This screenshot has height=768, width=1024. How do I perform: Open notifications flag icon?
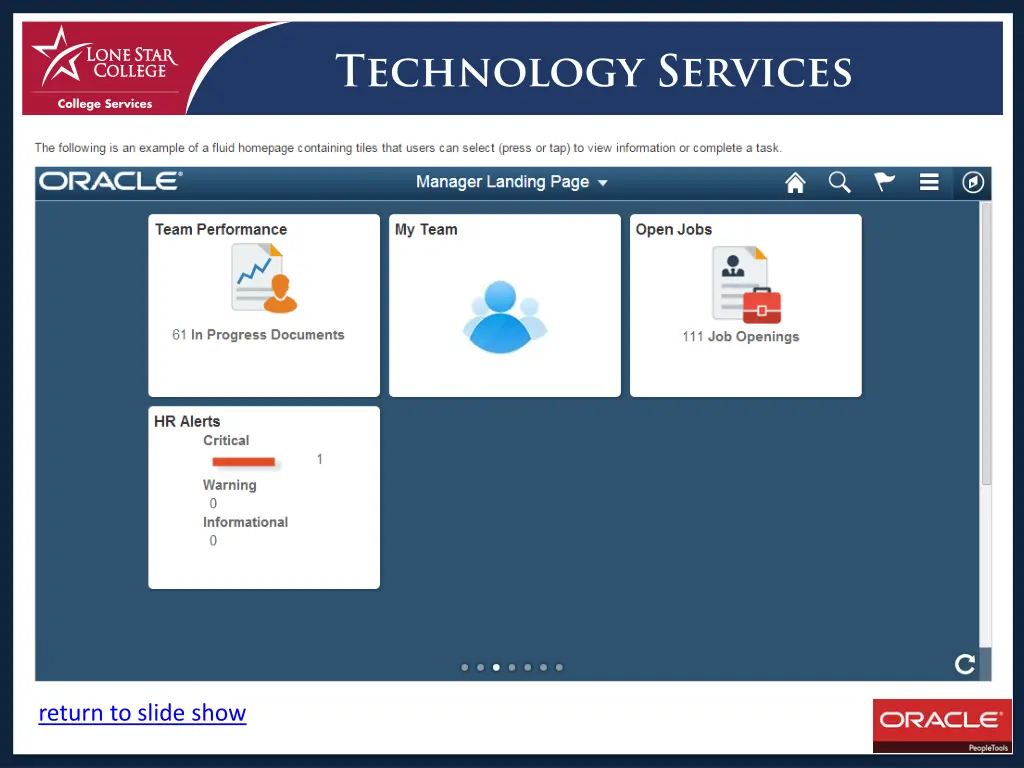pyautogui.click(x=884, y=182)
